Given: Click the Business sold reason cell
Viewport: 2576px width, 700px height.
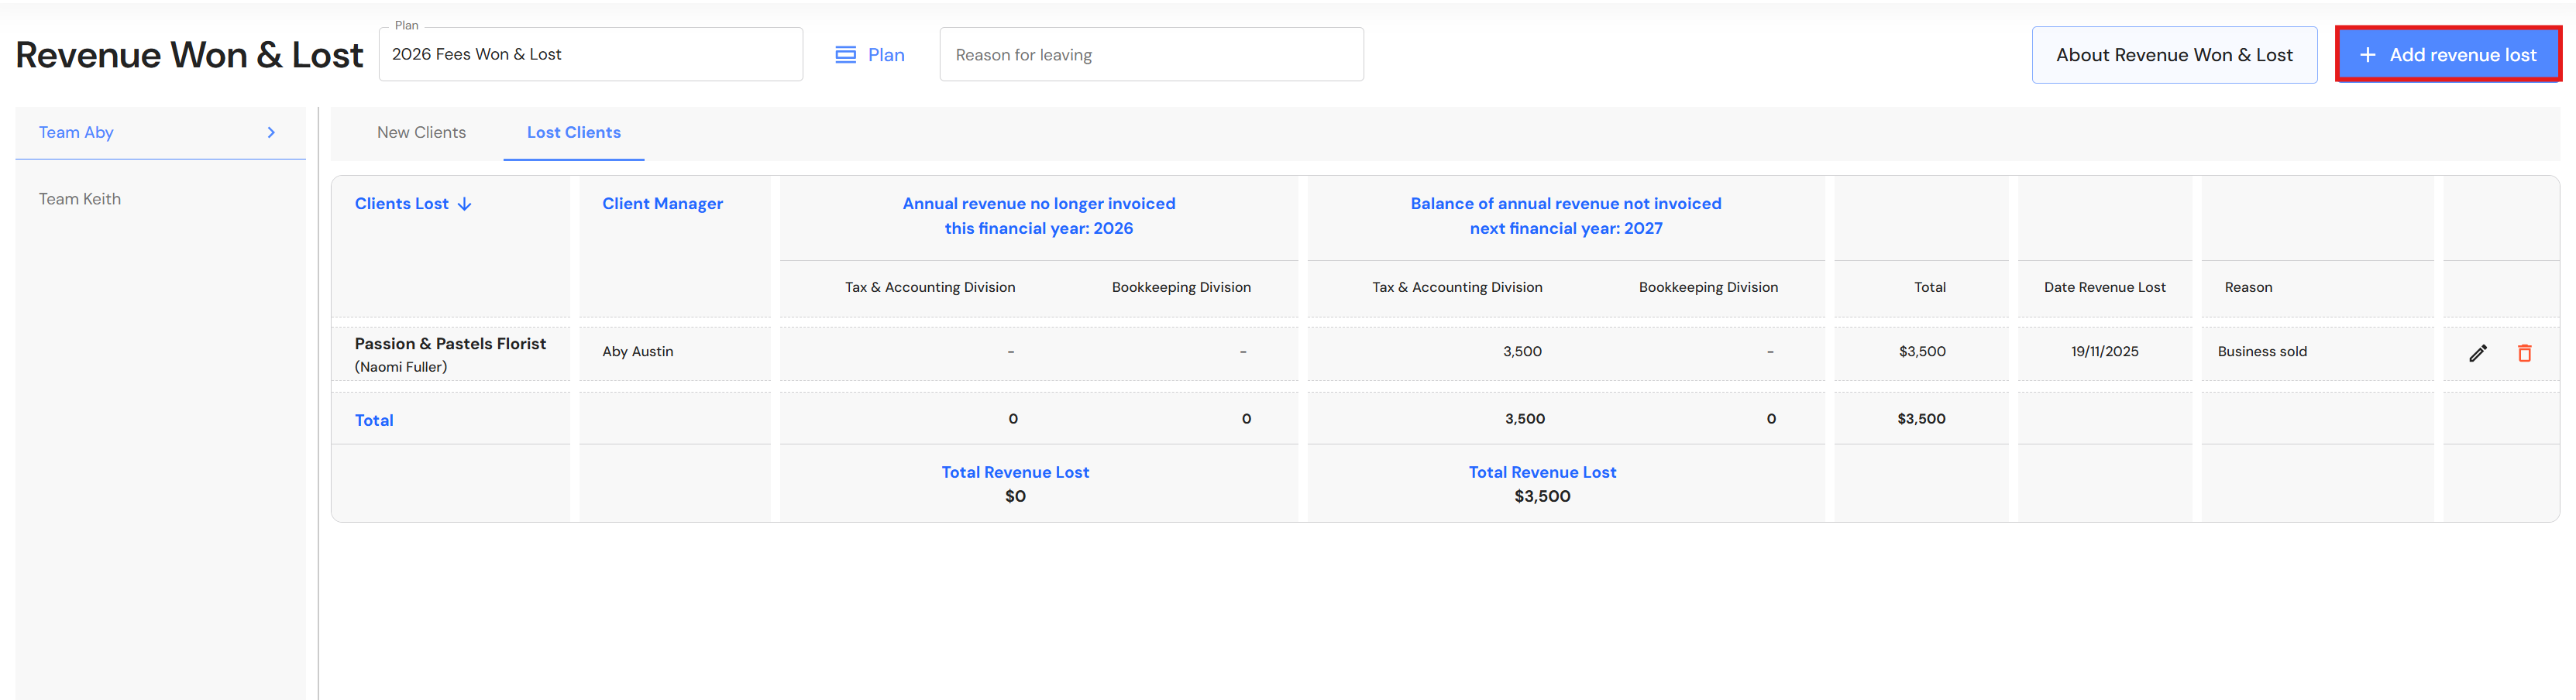Looking at the screenshot, I should tap(2262, 352).
